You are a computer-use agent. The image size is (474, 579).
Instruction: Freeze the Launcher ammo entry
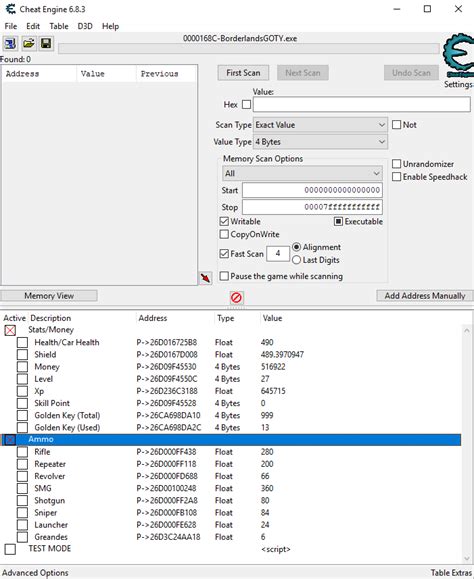coord(23,525)
